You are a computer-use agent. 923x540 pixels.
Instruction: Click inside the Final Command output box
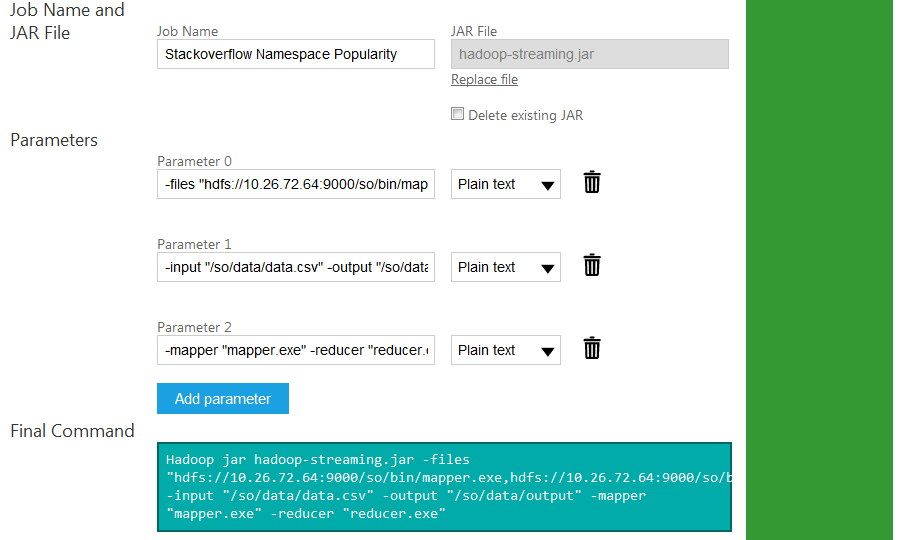(444, 486)
